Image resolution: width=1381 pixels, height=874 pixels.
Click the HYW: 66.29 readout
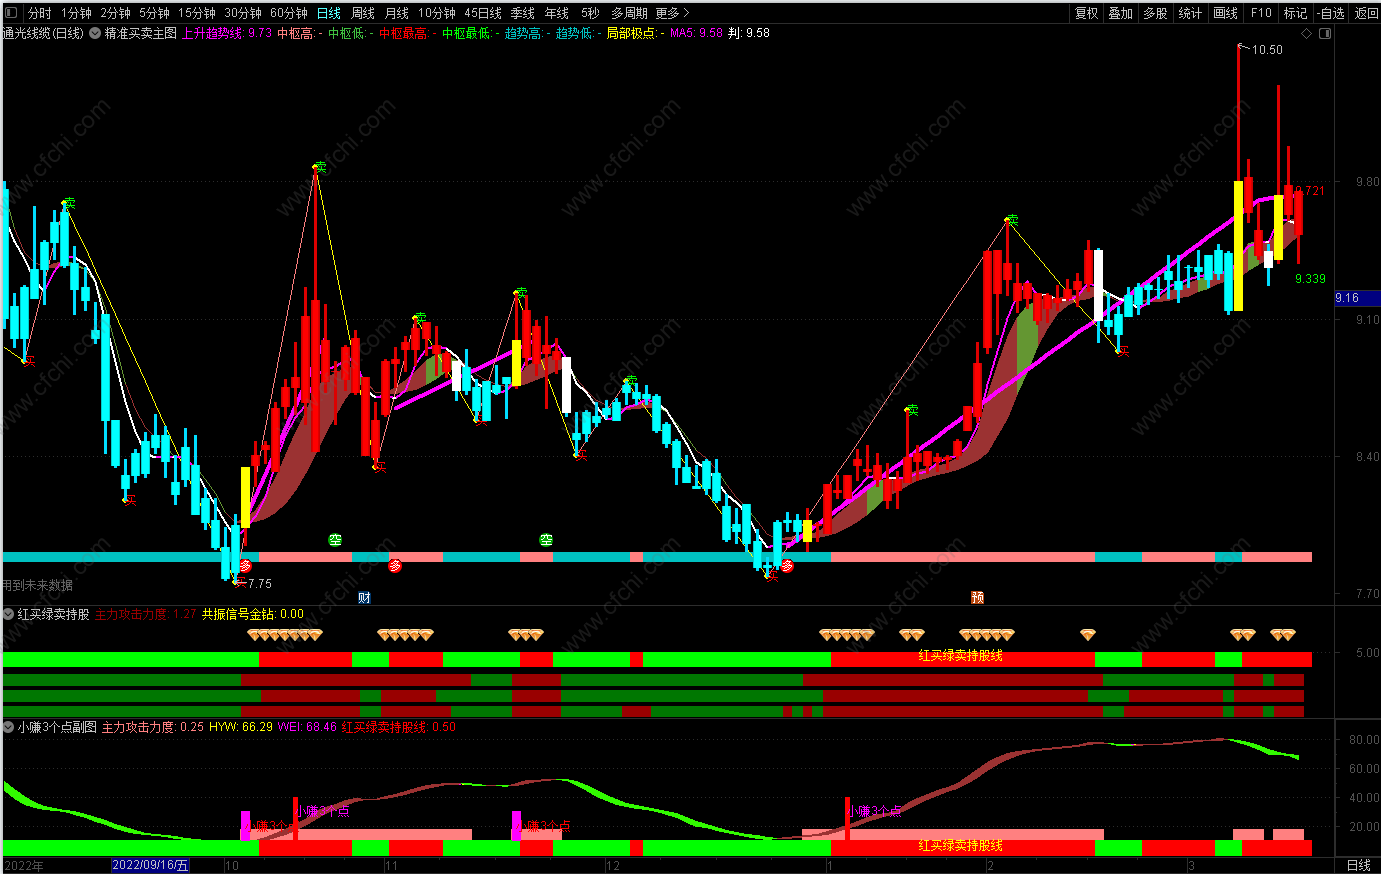click(241, 727)
